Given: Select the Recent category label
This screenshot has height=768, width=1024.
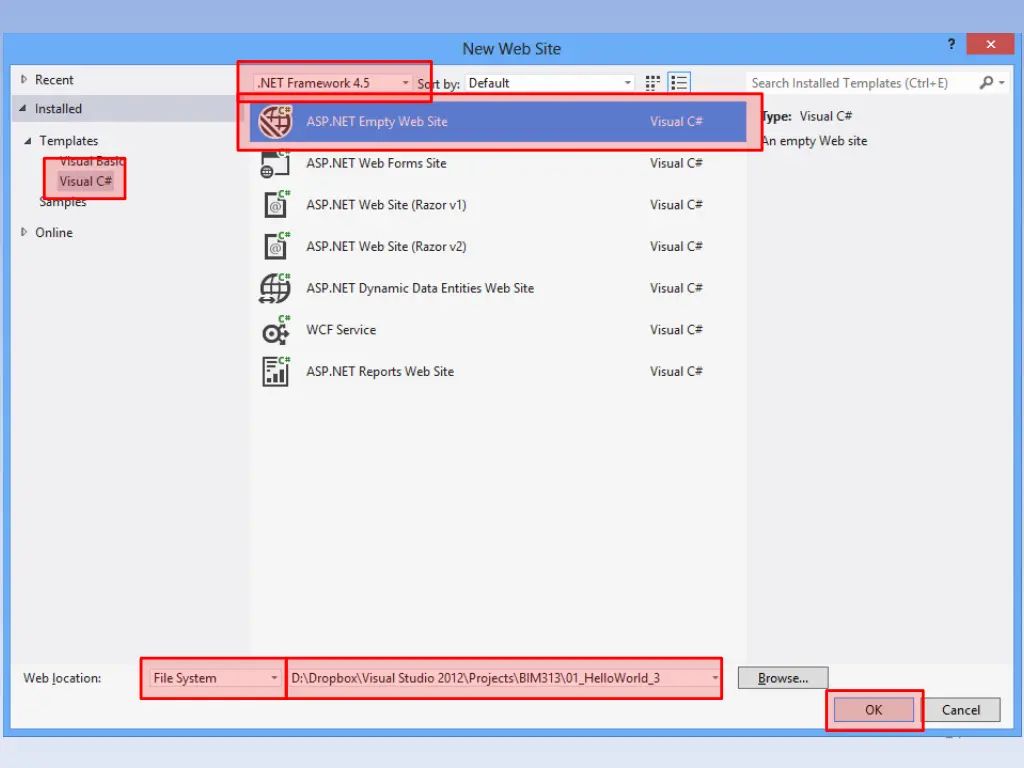Looking at the screenshot, I should (x=54, y=80).
